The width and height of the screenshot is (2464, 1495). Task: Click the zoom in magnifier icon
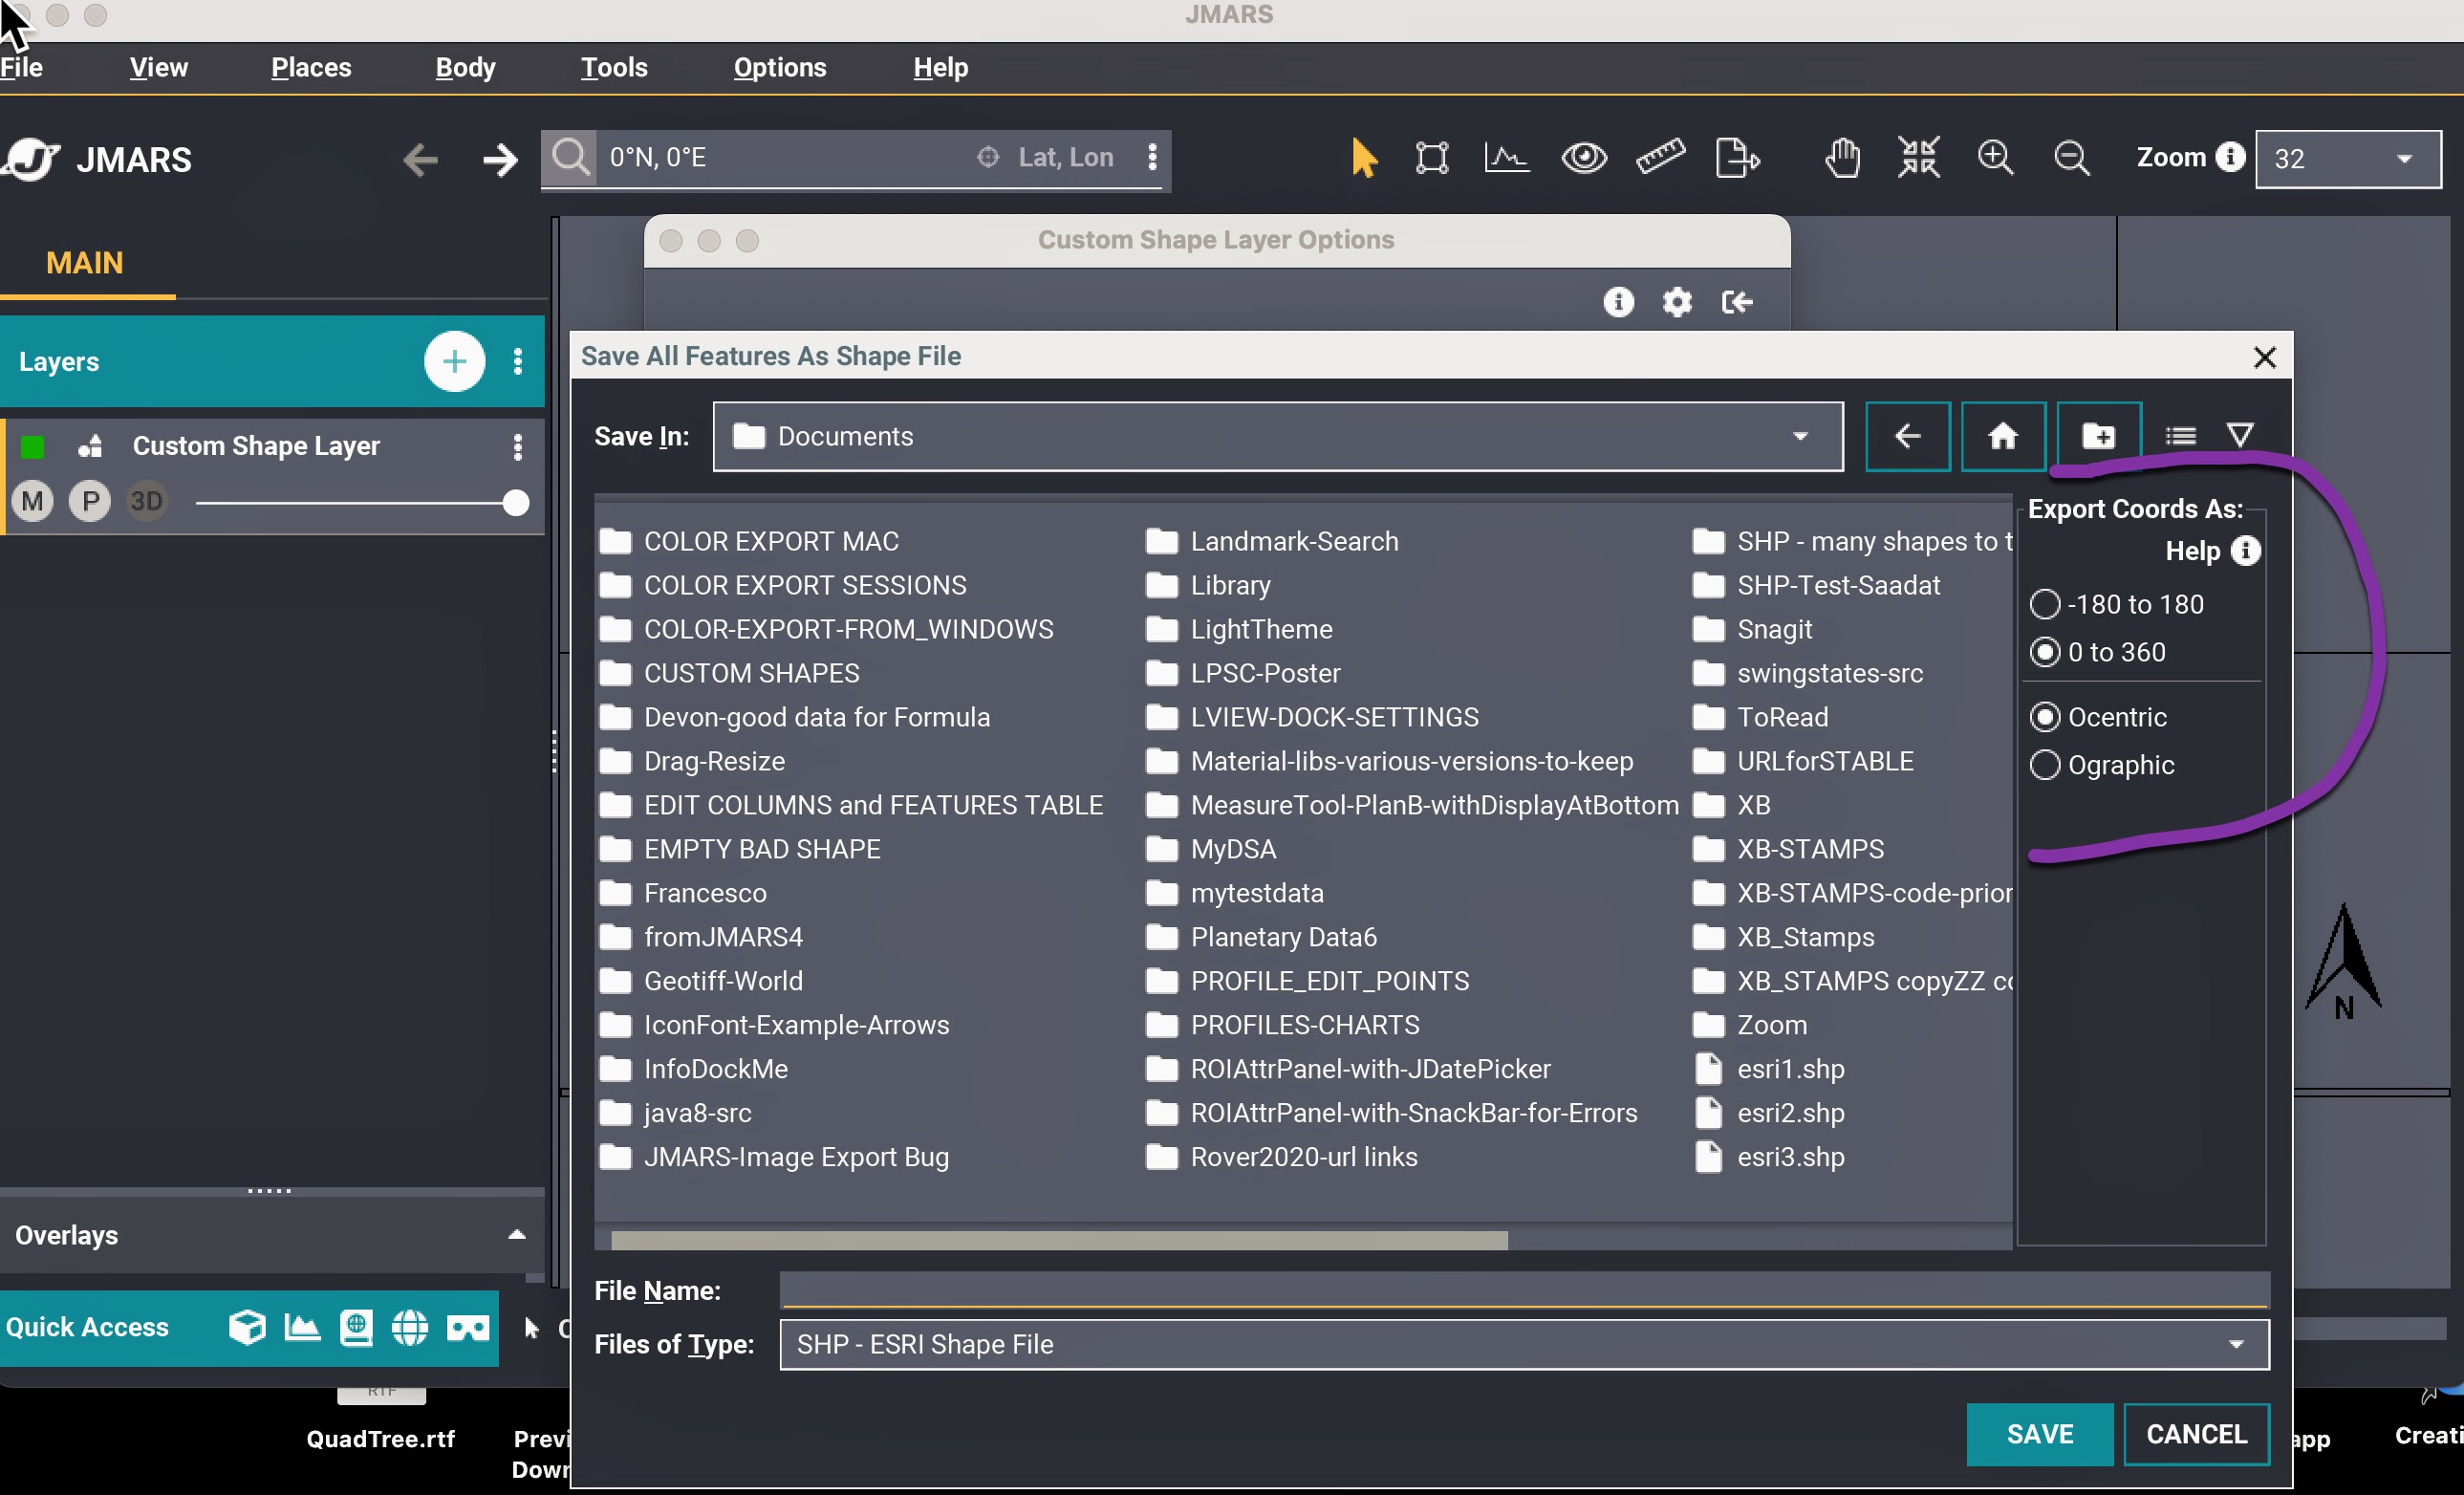(1994, 157)
